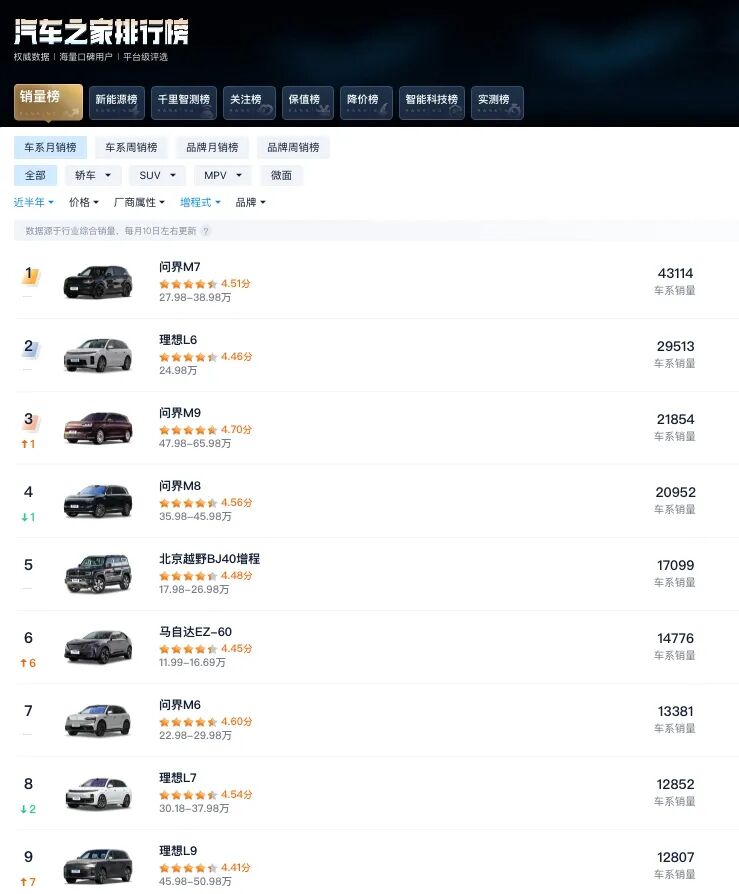Click the 4.70分 star rating of 问界M9

[205, 429]
